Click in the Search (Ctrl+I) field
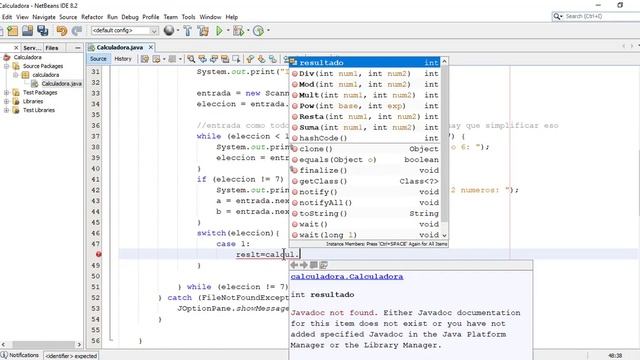 (602, 16)
